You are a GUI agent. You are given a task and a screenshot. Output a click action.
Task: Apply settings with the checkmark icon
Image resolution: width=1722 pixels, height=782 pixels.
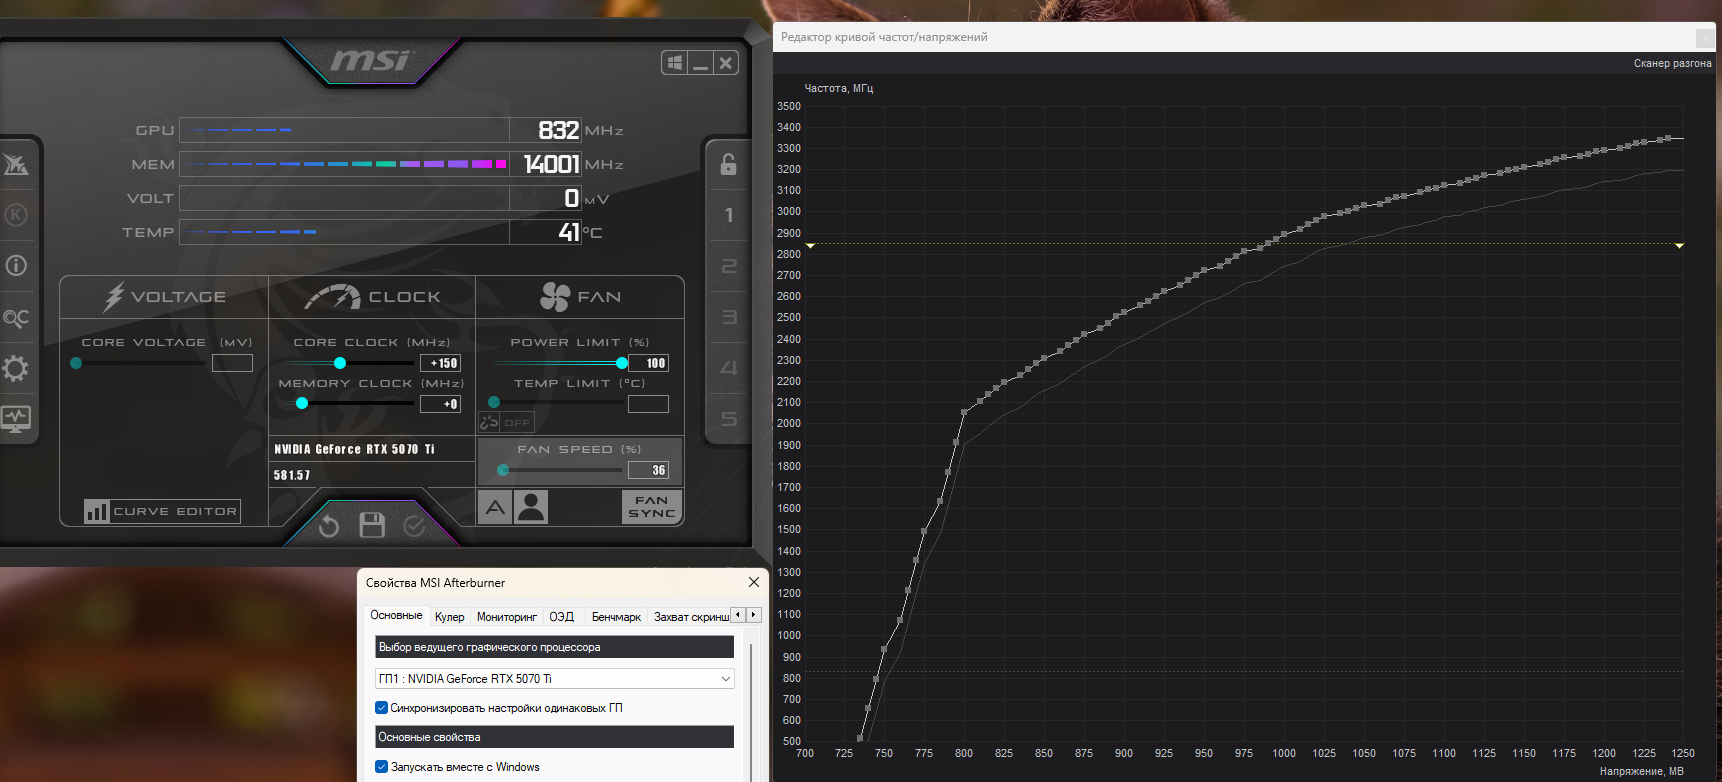point(414,525)
